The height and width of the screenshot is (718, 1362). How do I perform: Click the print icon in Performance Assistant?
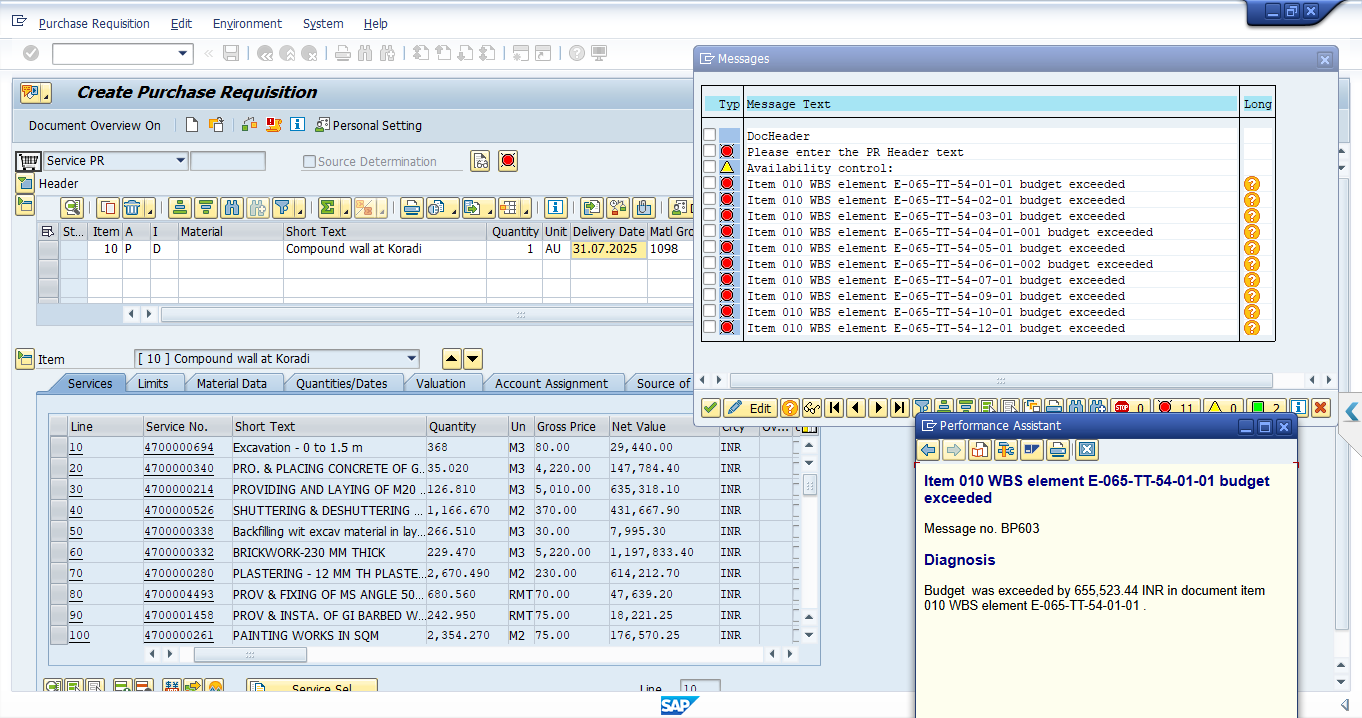click(x=1057, y=451)
